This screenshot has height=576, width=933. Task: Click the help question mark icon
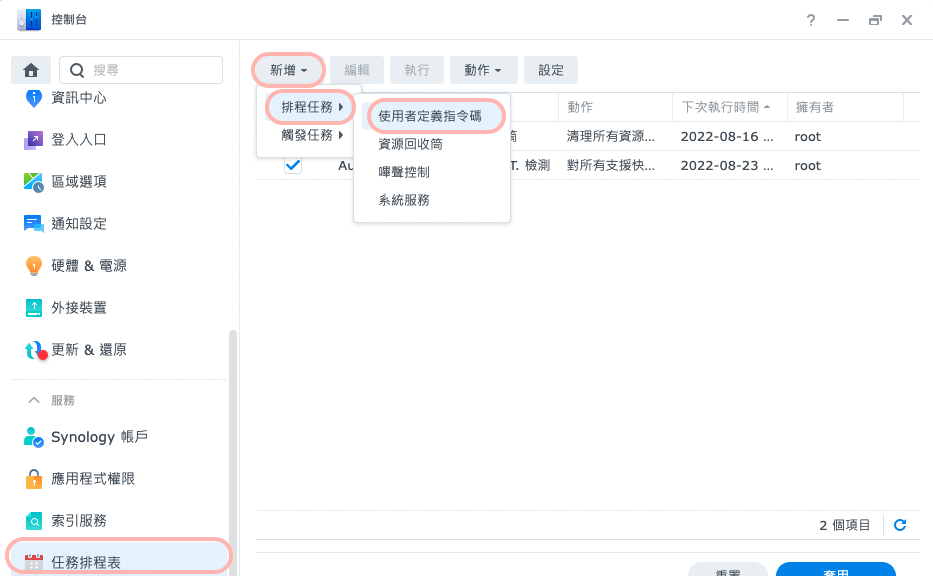point(811,20)
